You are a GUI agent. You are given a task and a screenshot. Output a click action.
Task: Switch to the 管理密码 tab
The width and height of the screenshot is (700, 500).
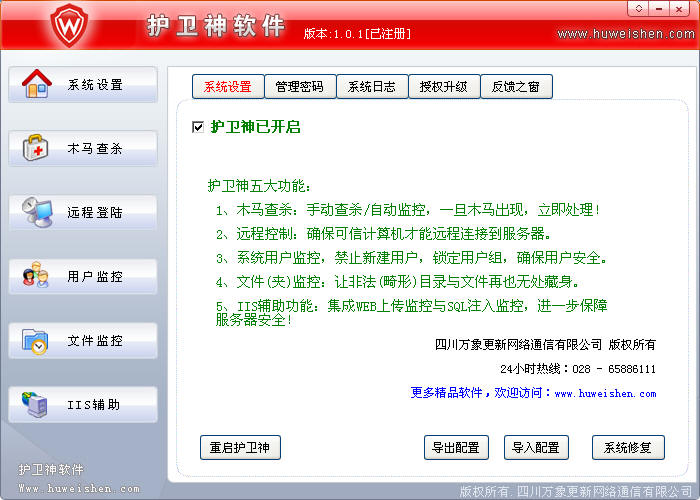point(300,87)
